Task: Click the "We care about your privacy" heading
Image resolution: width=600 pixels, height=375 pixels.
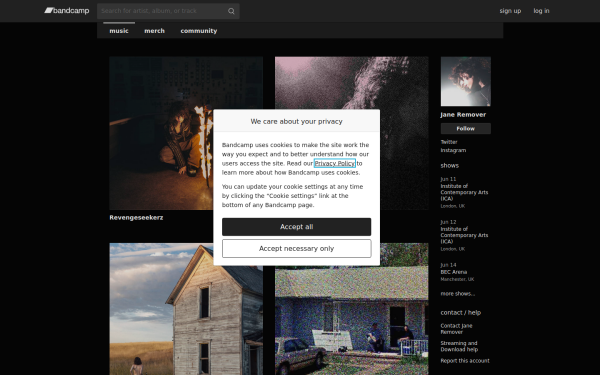Action: coord(297,121)
